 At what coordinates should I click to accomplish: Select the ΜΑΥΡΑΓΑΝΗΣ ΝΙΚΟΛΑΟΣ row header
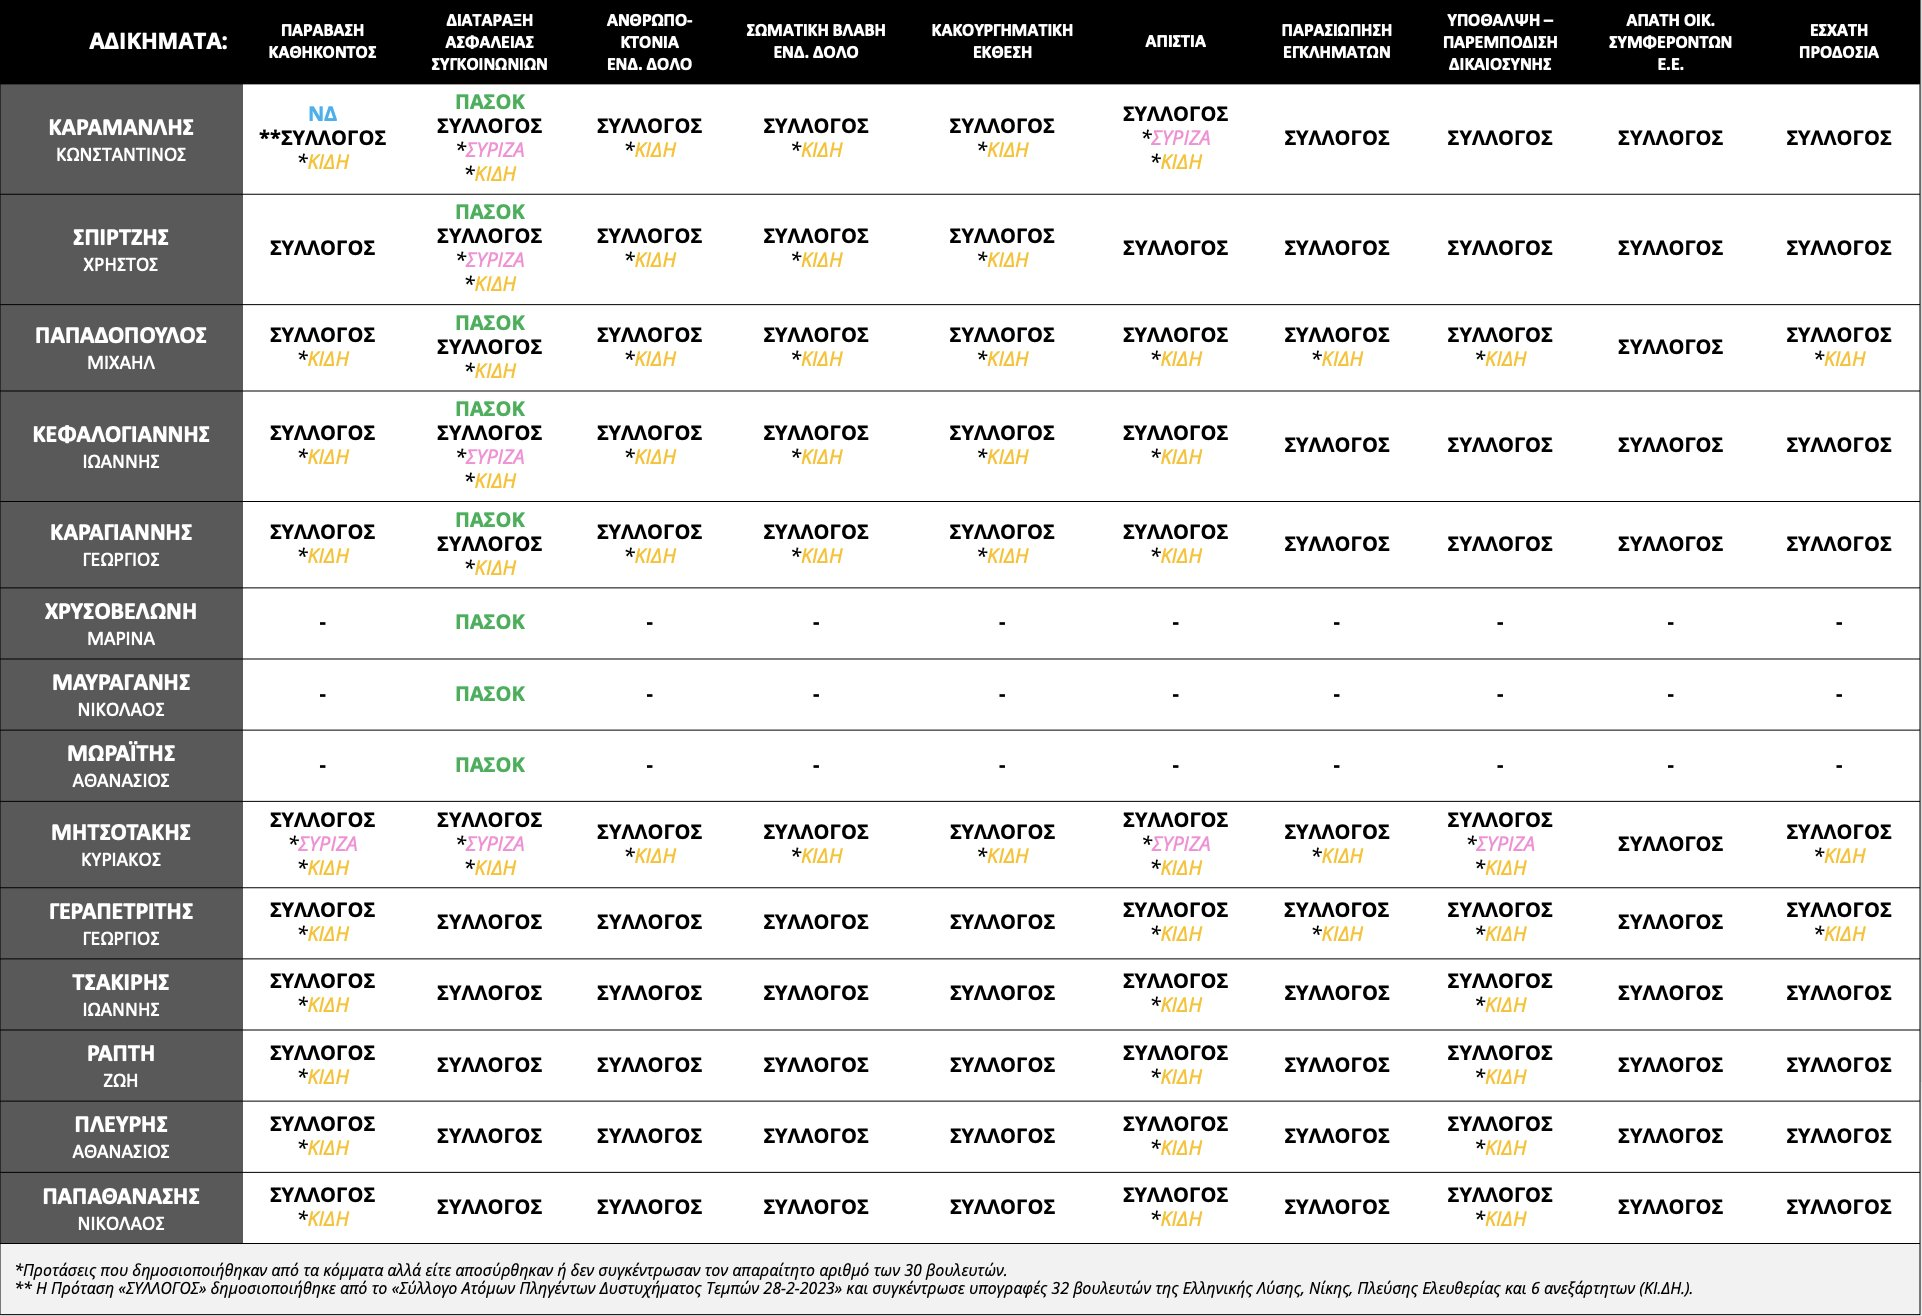pyautogui.click(x=121, y=694)
